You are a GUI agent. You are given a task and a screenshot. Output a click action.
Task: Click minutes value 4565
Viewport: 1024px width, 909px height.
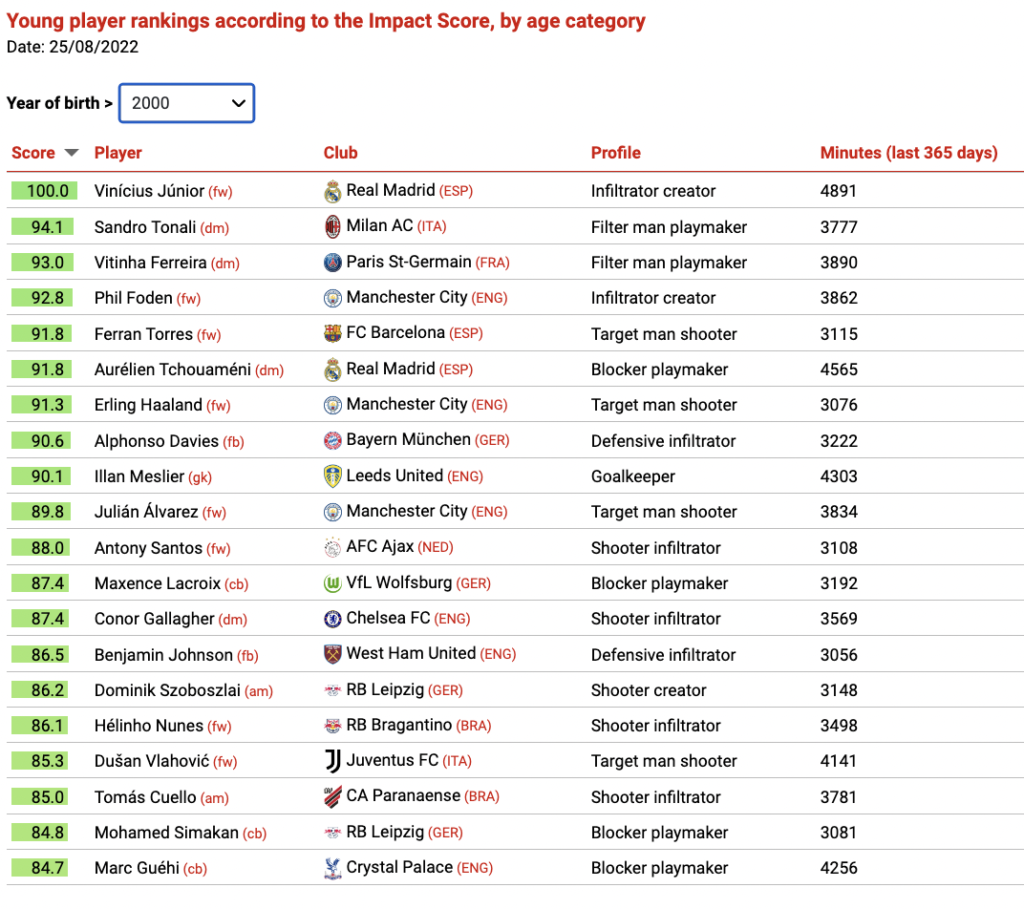(x=839, y=370)
